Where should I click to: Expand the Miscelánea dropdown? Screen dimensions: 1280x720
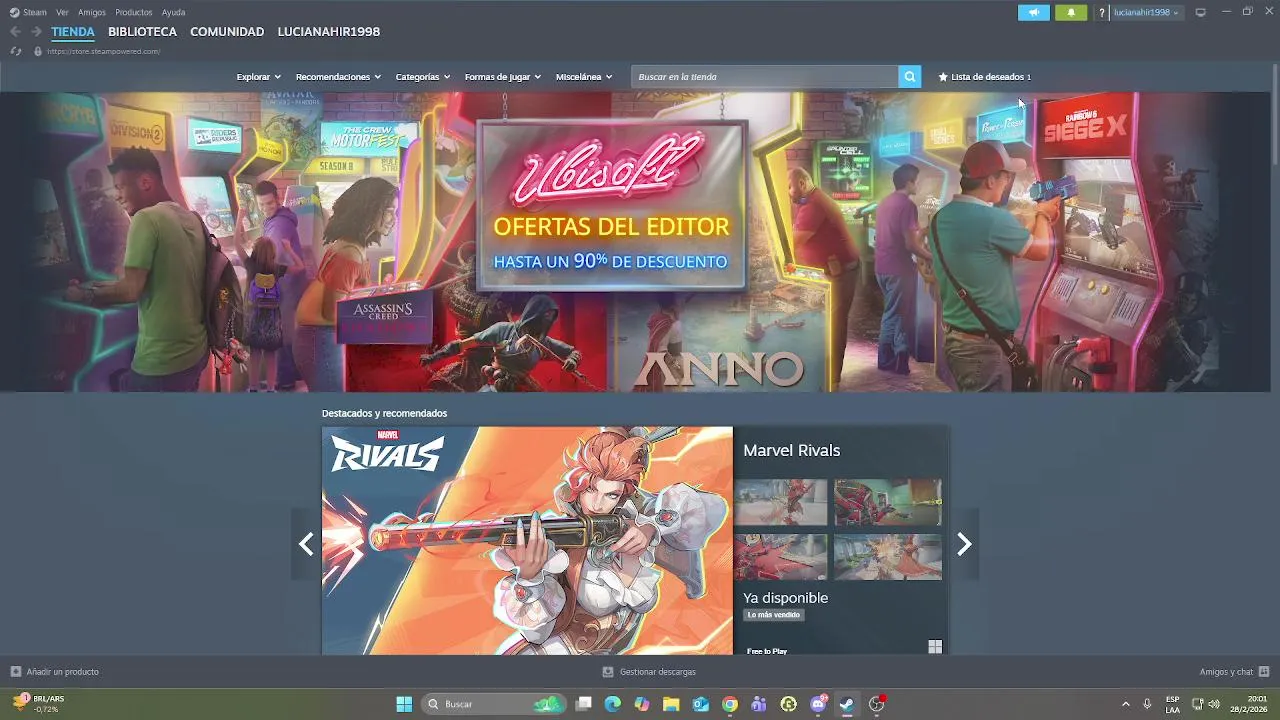click(584, 77)
